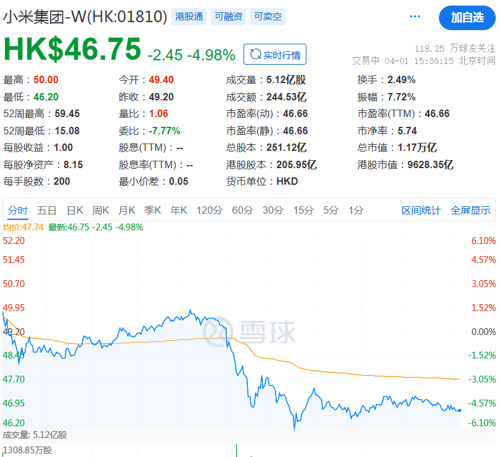Select the 60分 interval tab
Image resolution: width=500 pixels, height=457 pixels.
[242, 210]
